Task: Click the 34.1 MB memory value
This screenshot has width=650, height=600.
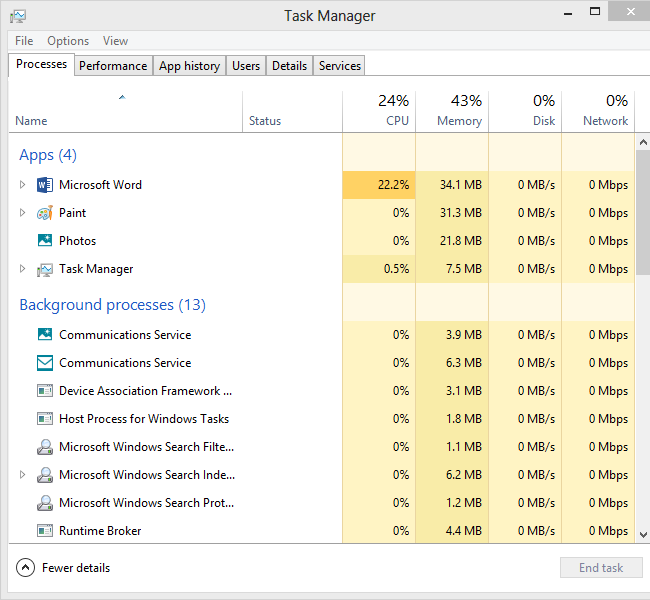Action: coord(461,185)
